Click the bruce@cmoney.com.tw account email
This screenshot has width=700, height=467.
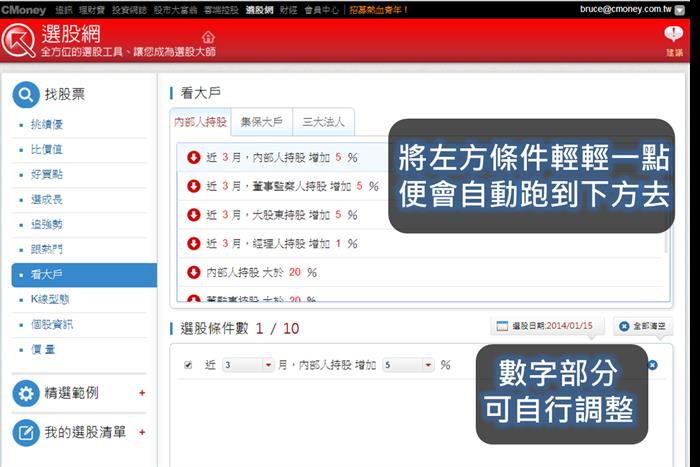coord(625,9)
